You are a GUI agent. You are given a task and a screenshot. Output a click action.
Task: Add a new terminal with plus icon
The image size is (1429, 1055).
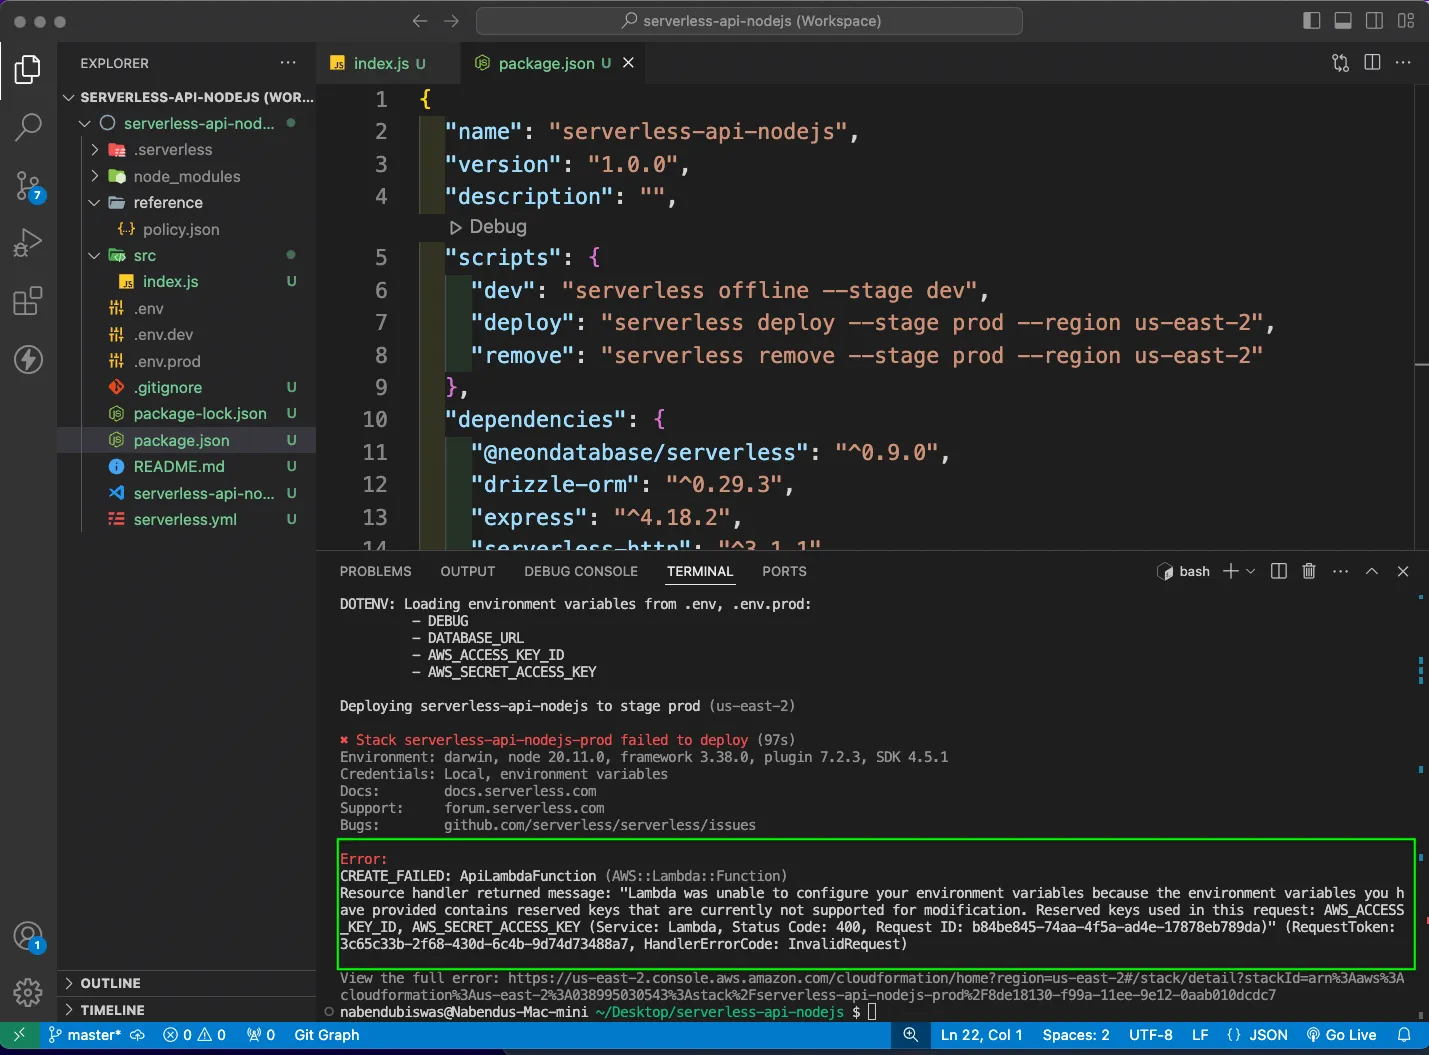[x=1231, y=571]
